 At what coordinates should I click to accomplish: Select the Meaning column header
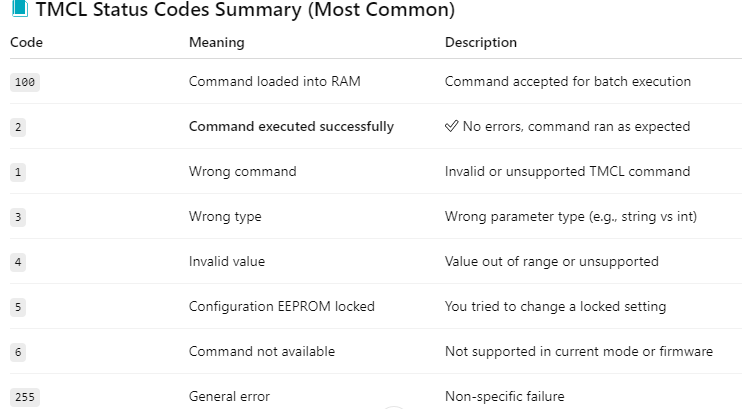tap(216, 43)
